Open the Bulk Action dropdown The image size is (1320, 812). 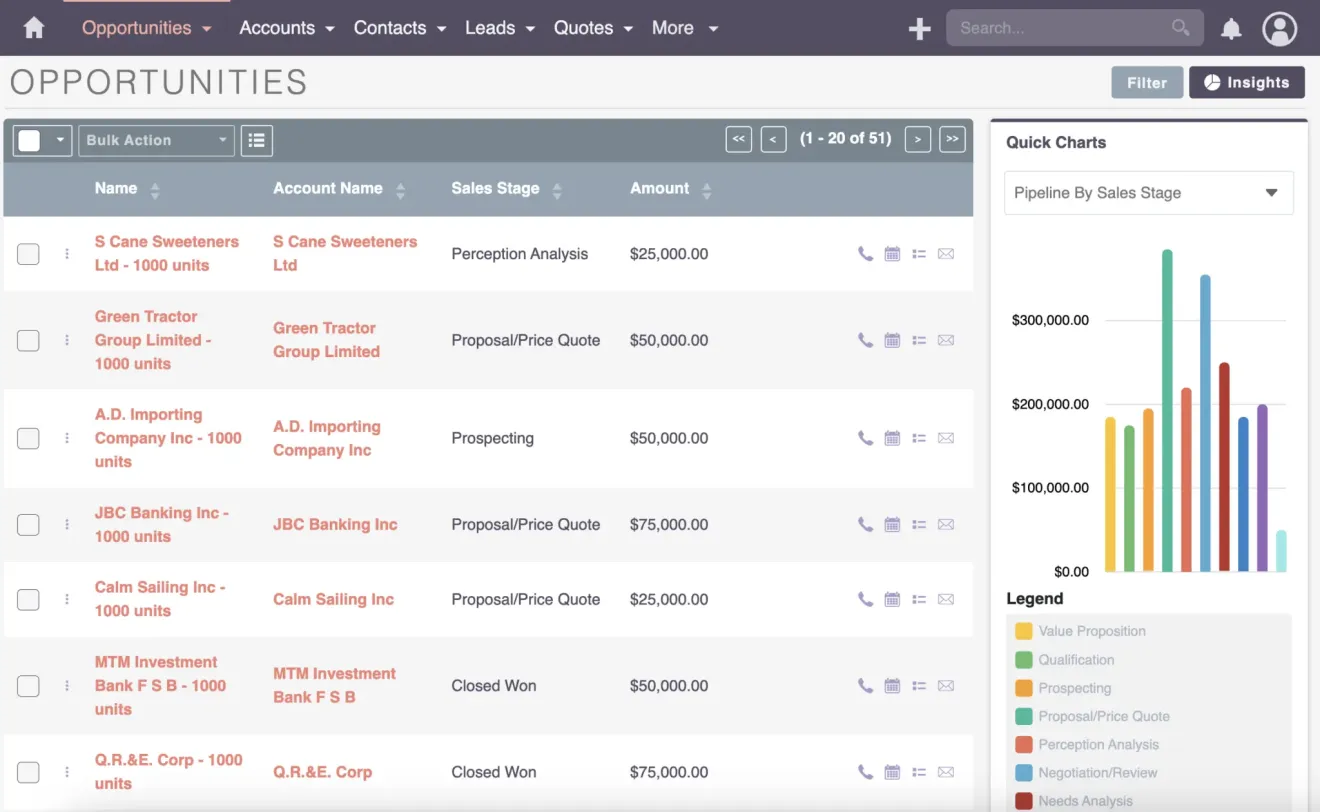tap(156, 140)
